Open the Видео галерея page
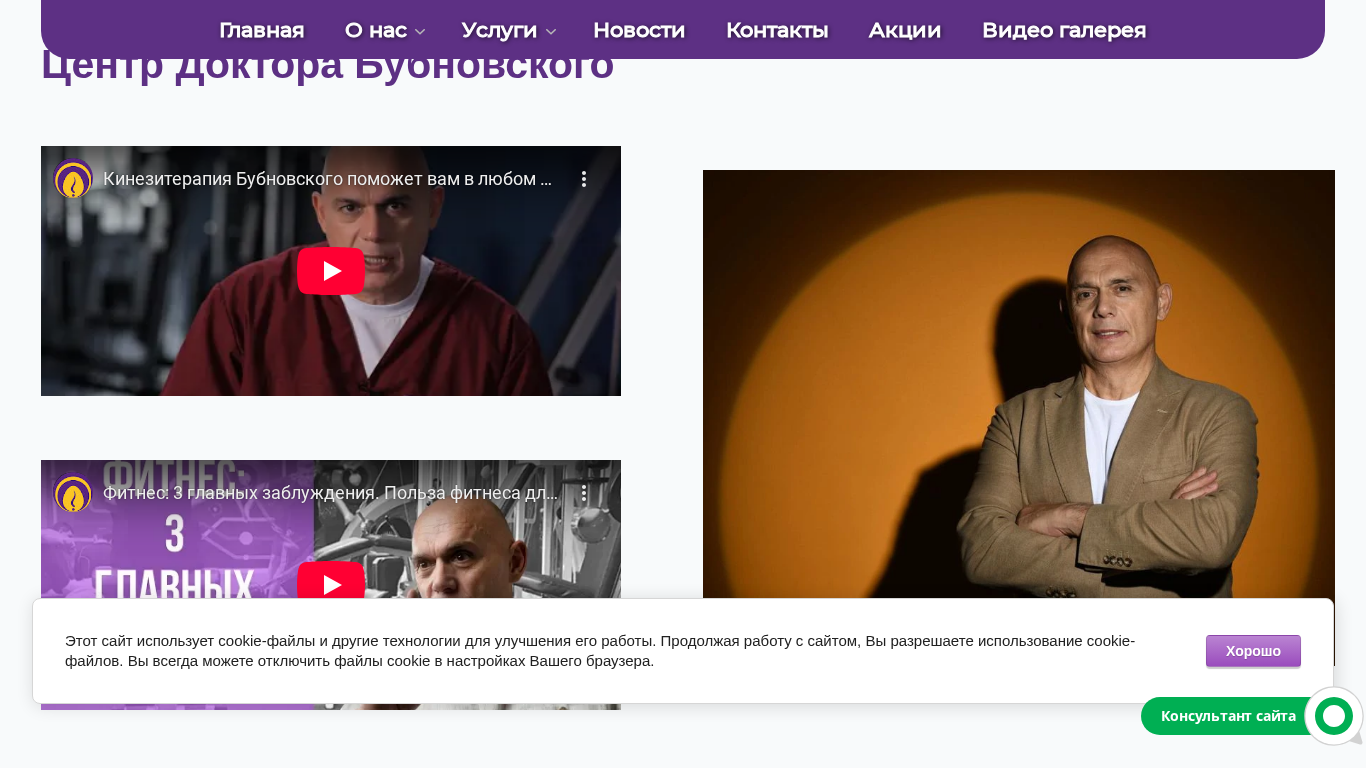Viewport: 1366px width, 768px height. 1064,30
